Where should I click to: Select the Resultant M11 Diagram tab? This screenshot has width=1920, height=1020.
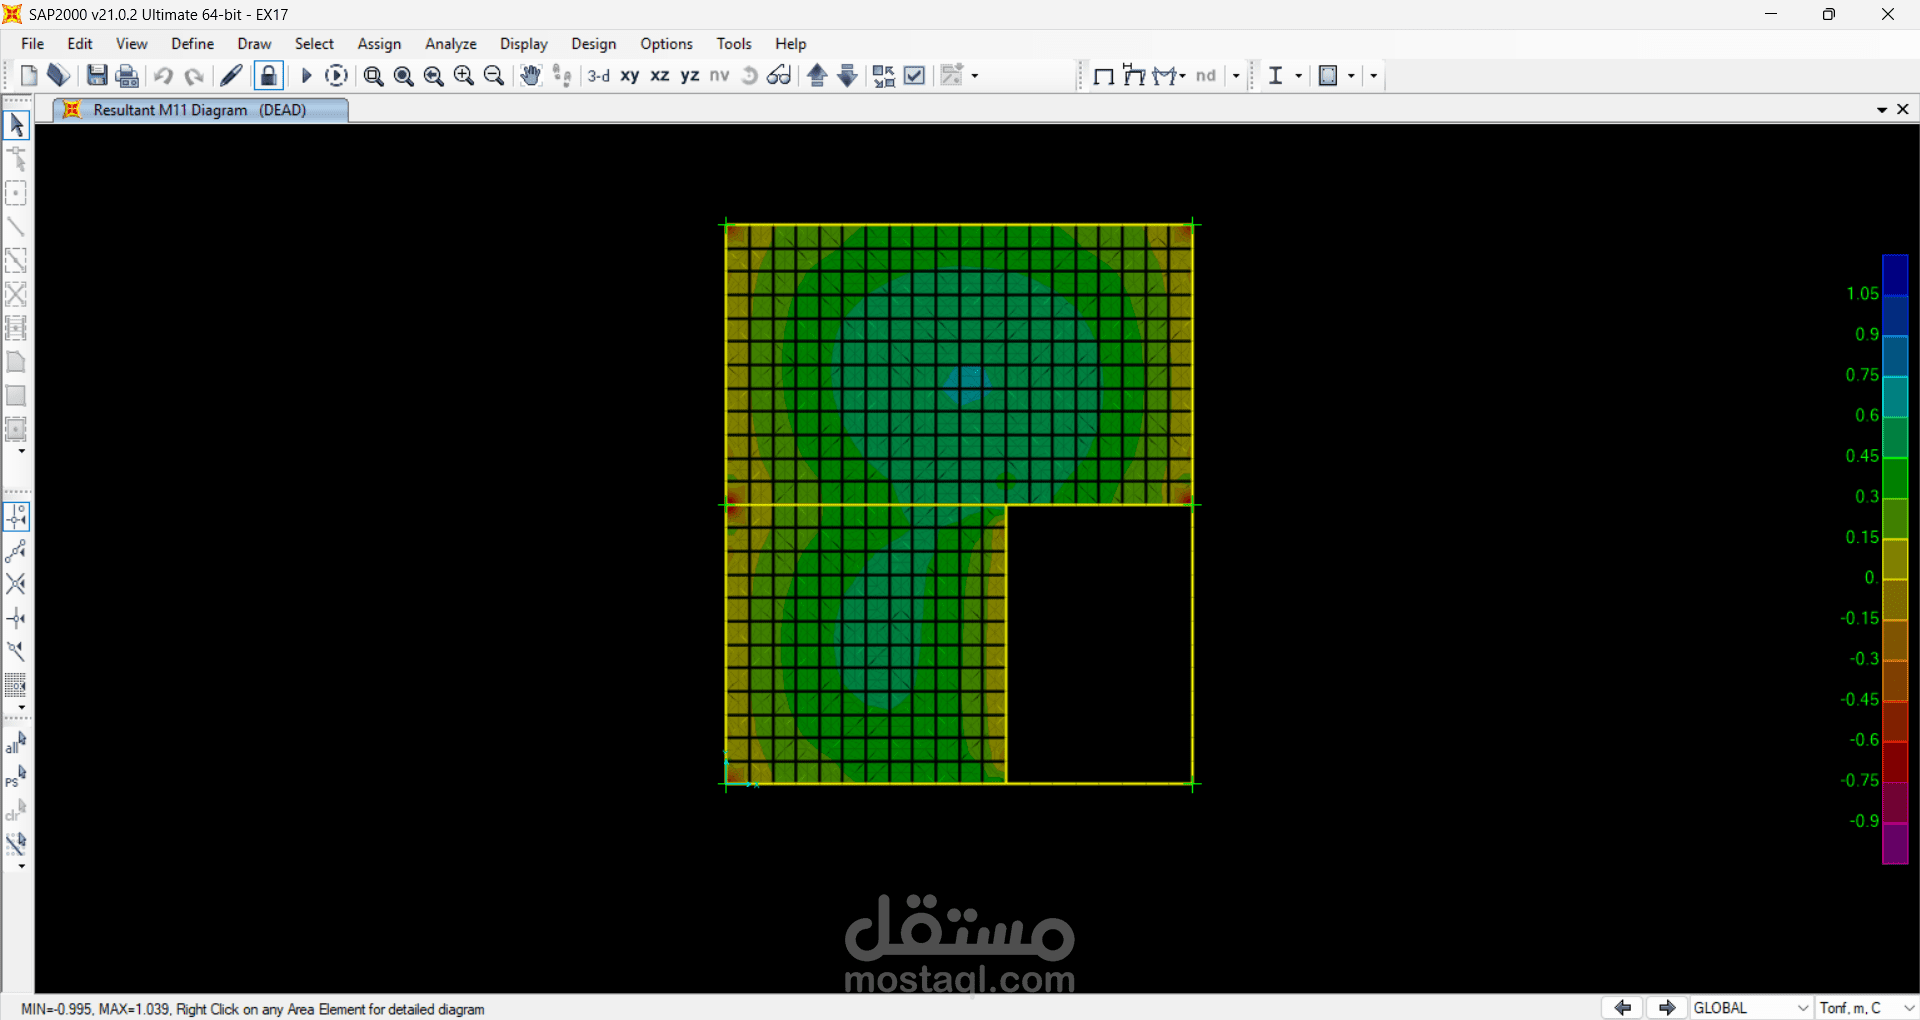199,110
